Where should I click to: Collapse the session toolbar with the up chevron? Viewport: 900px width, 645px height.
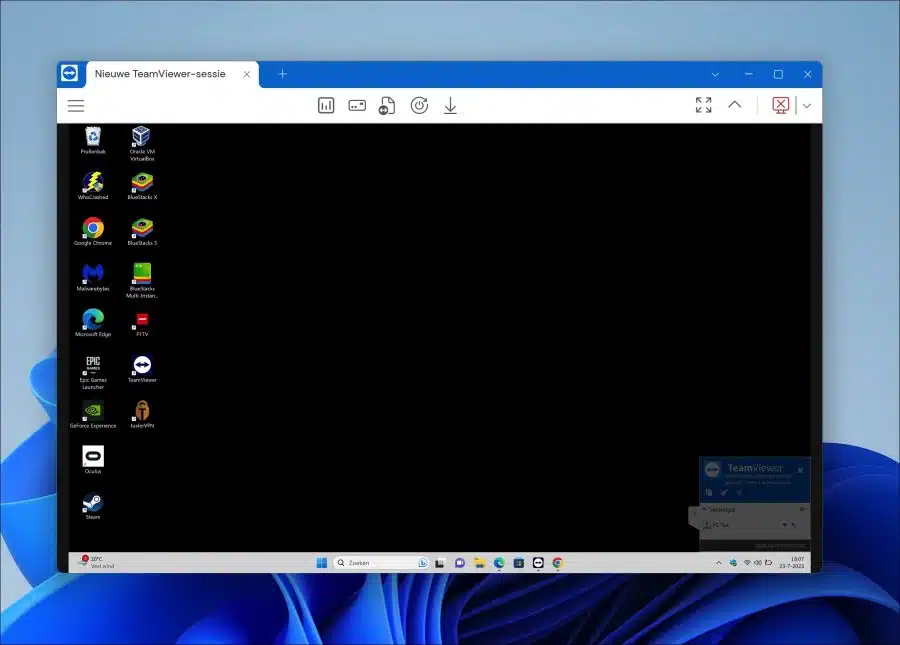[x=735, y=104]
